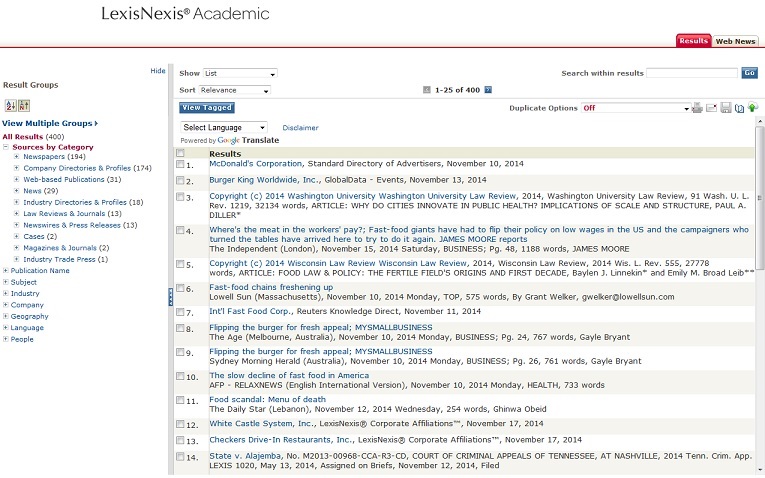
Task: Expand the Newspapers (194) category
Action: click(x=16, y=157)
